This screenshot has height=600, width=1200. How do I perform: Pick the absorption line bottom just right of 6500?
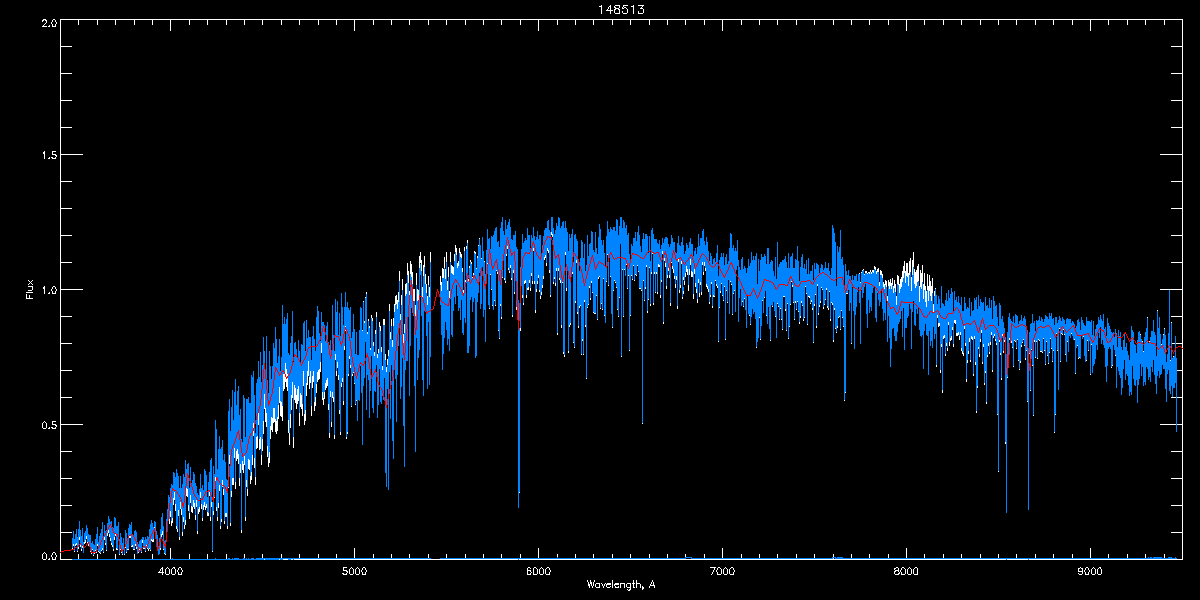(x=642, y=422)
